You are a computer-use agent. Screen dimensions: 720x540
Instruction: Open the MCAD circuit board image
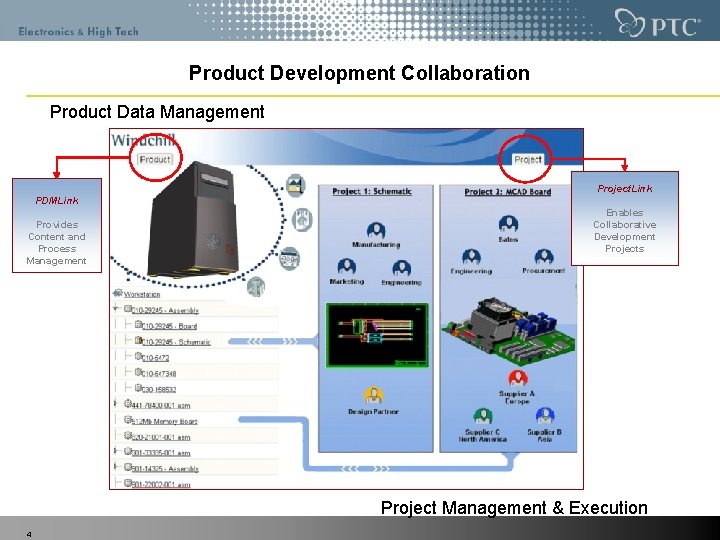pyautogui.click(x=507, y=331)
